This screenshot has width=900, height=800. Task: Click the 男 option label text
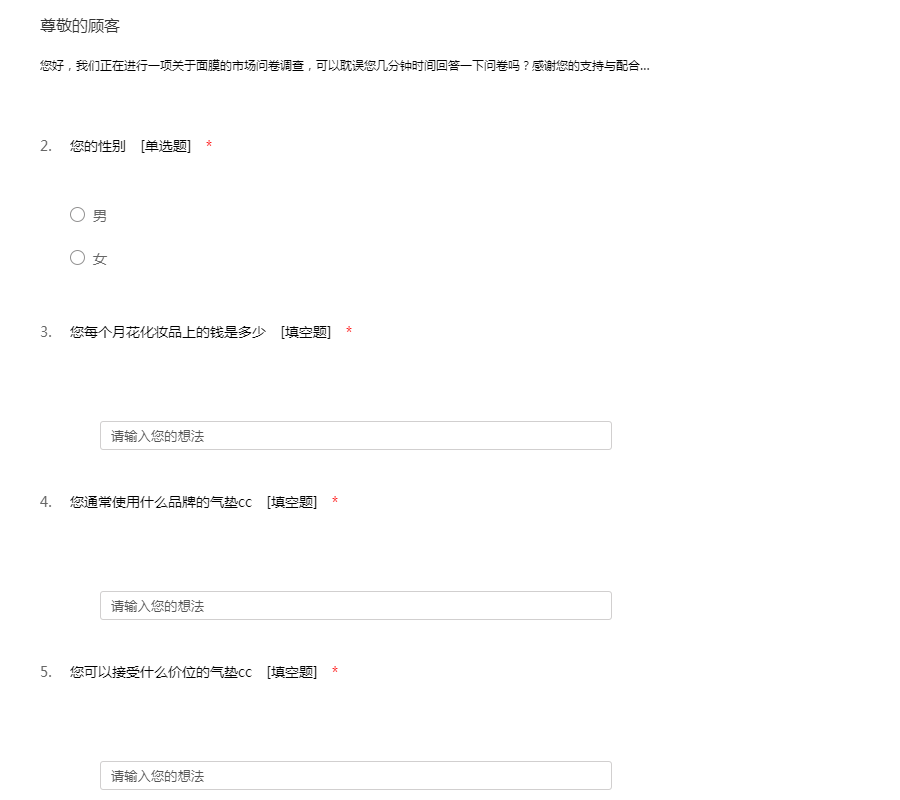(100, 216)
